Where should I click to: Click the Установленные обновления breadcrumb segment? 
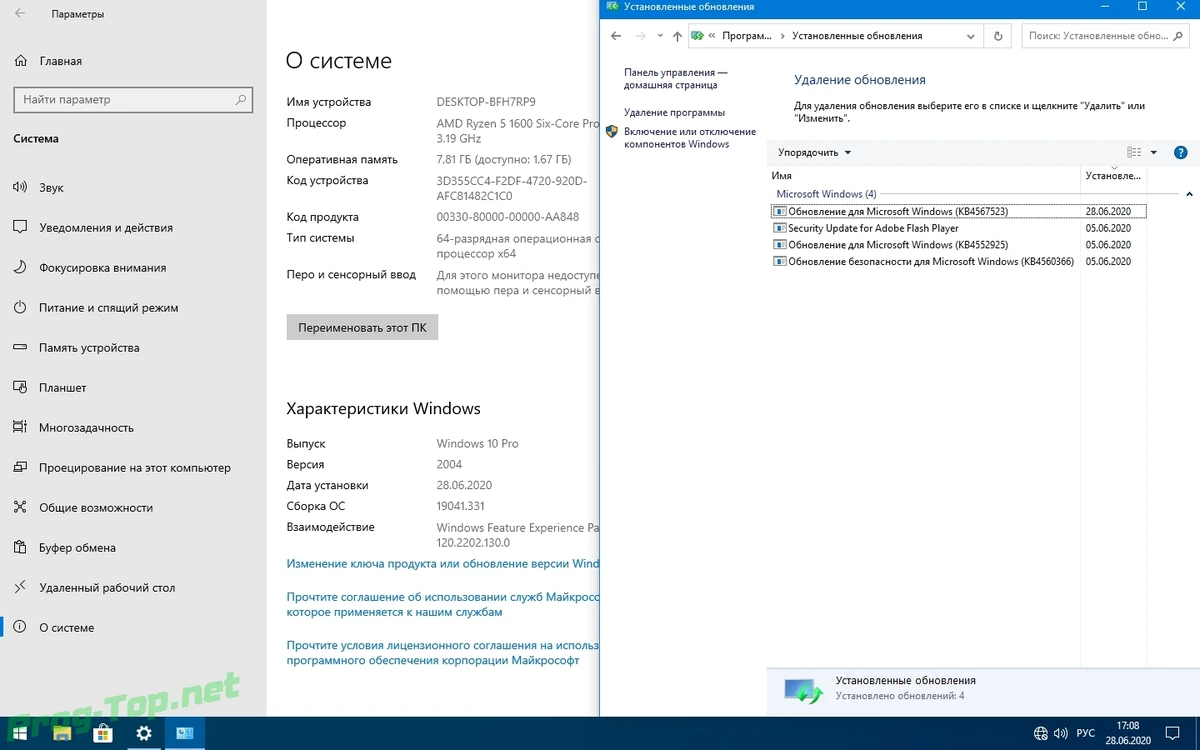coord(857,36)
